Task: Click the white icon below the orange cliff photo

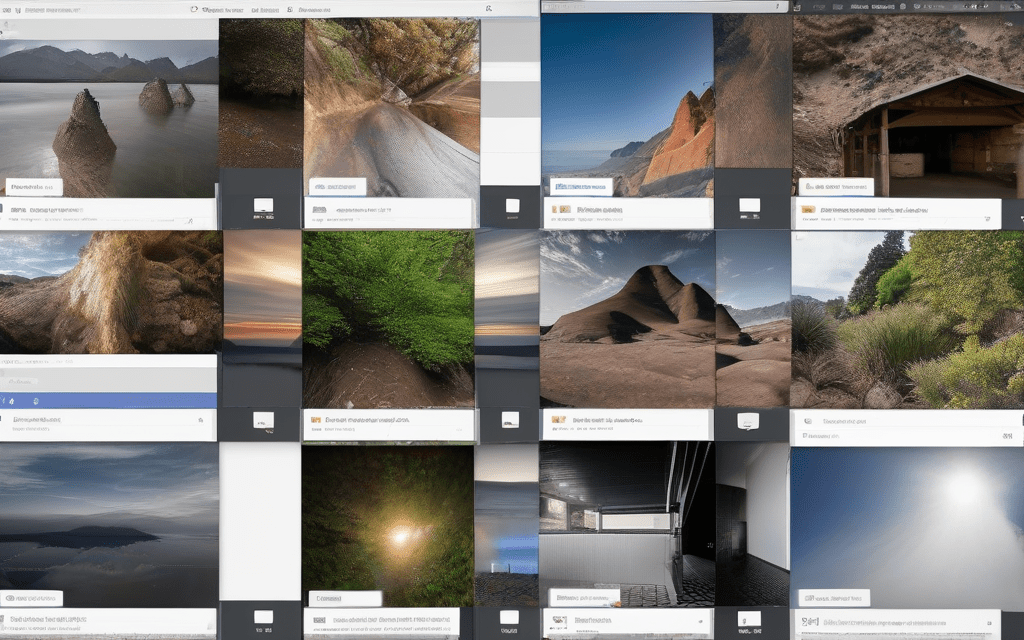Action: click(x=749, y=205)
